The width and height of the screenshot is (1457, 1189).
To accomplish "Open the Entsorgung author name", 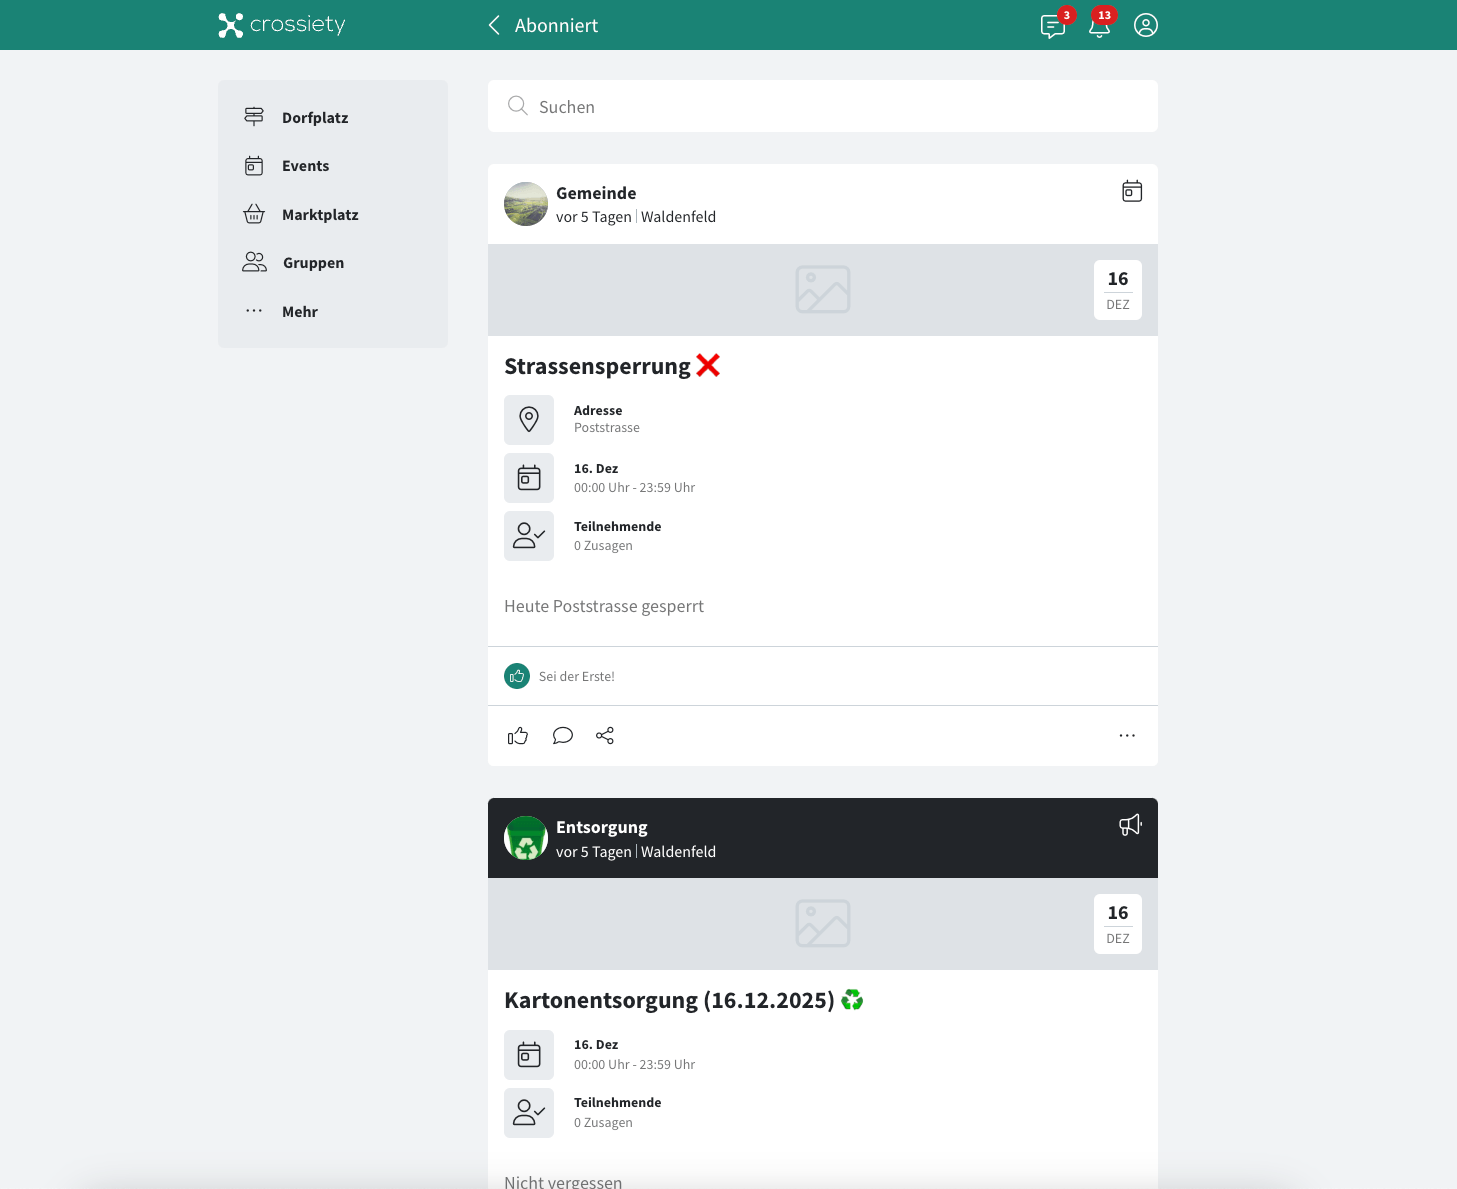I will tap(602, 827).
